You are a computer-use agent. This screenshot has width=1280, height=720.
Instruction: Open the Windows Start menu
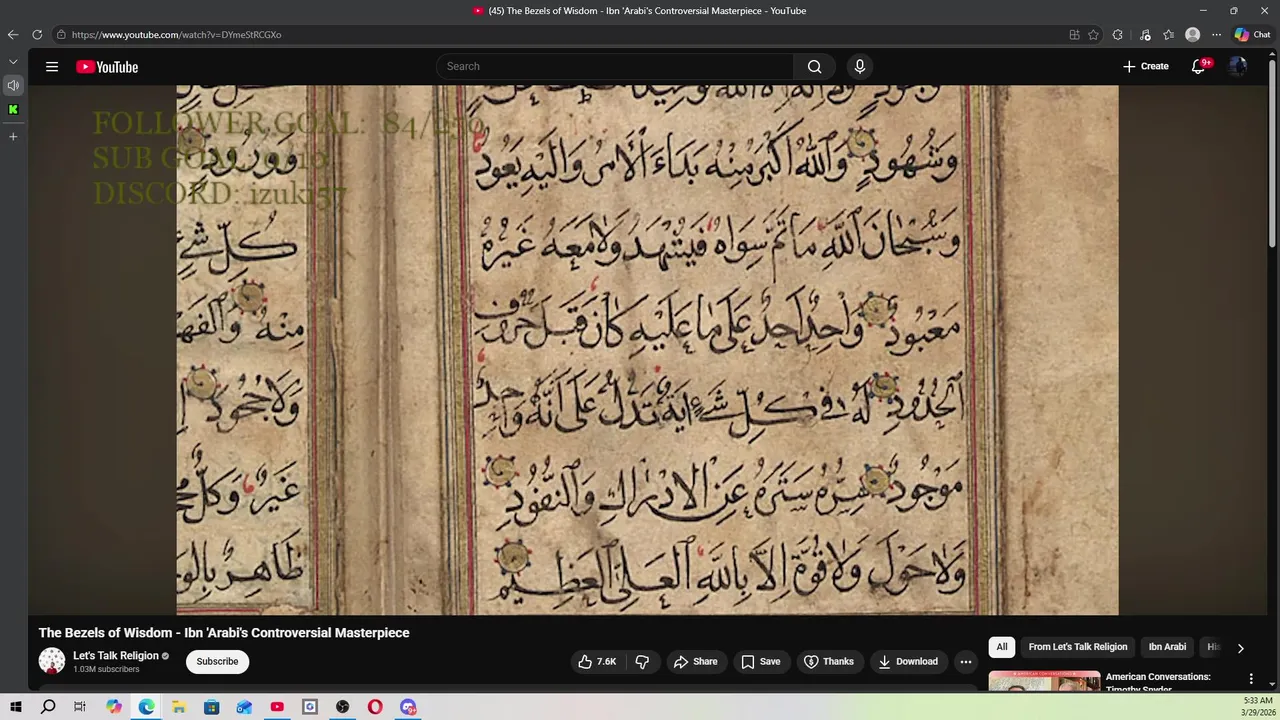click(15, 707)
